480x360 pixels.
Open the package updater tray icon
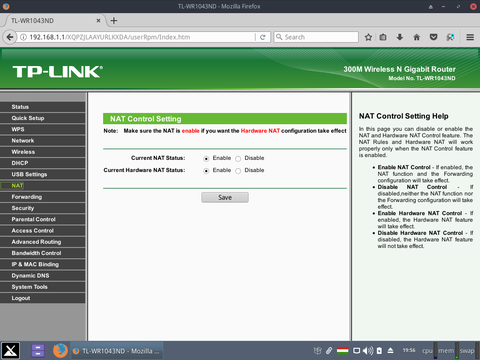318,350
